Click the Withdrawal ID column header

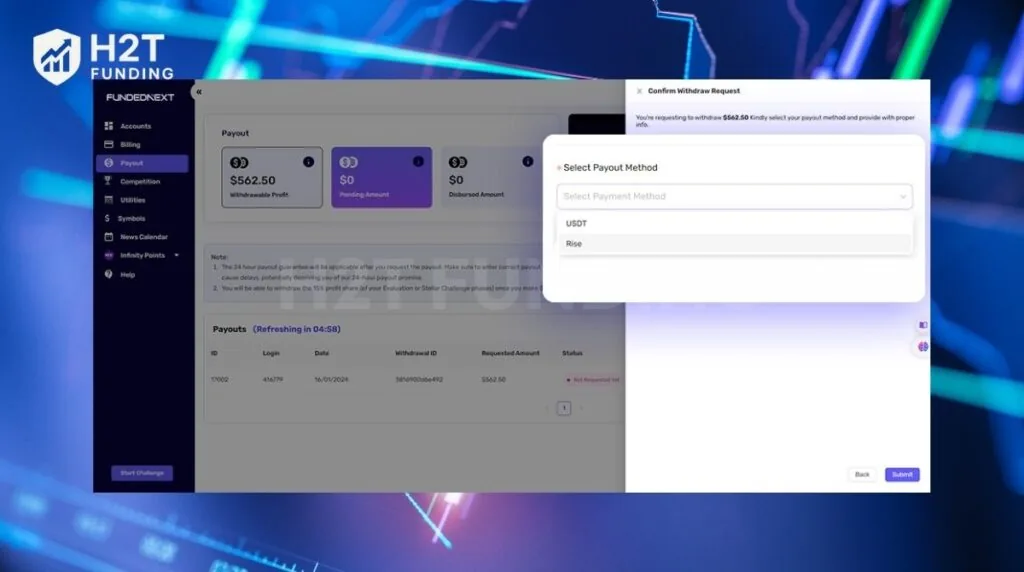coord(416,353)
